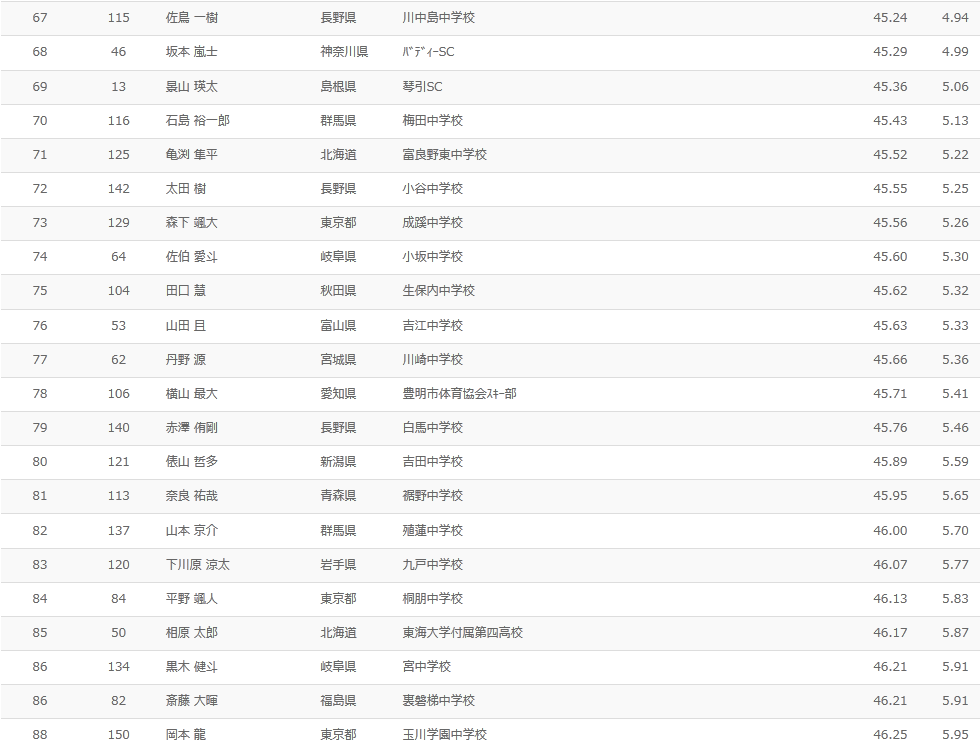Click the school 生保内中学校
The width and height of the screenshot is (980, 752).
pos(438,291)
